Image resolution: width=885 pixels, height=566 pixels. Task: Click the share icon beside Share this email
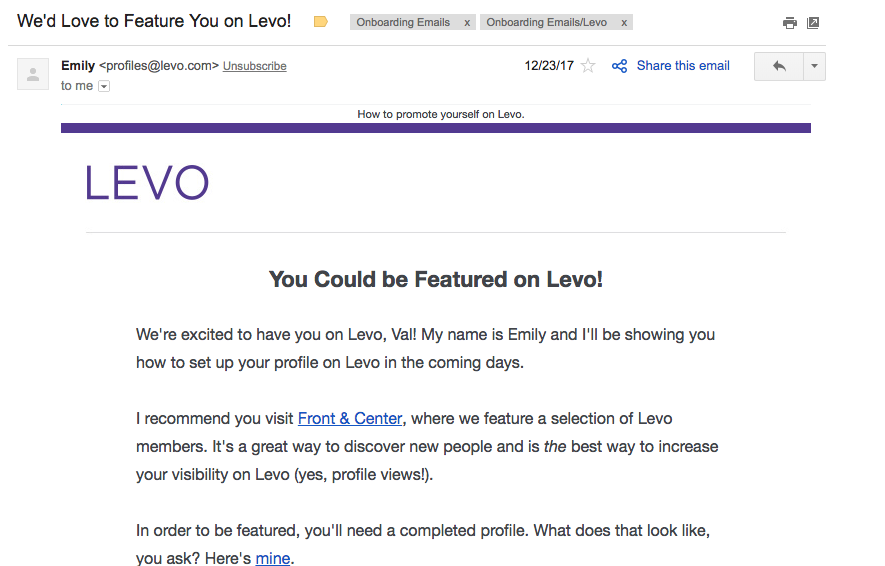coord(619,66)
